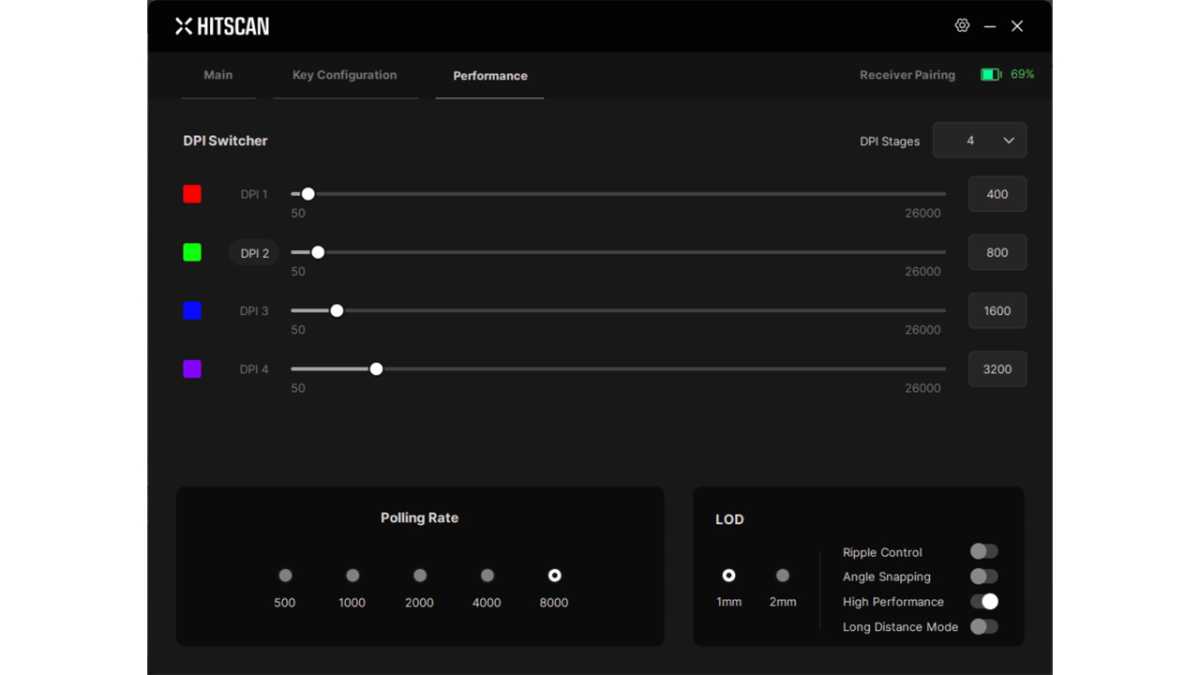Open the DPI Stages dropdown
The height and width of the screenshot is (675, 1200).
[979, 140]
